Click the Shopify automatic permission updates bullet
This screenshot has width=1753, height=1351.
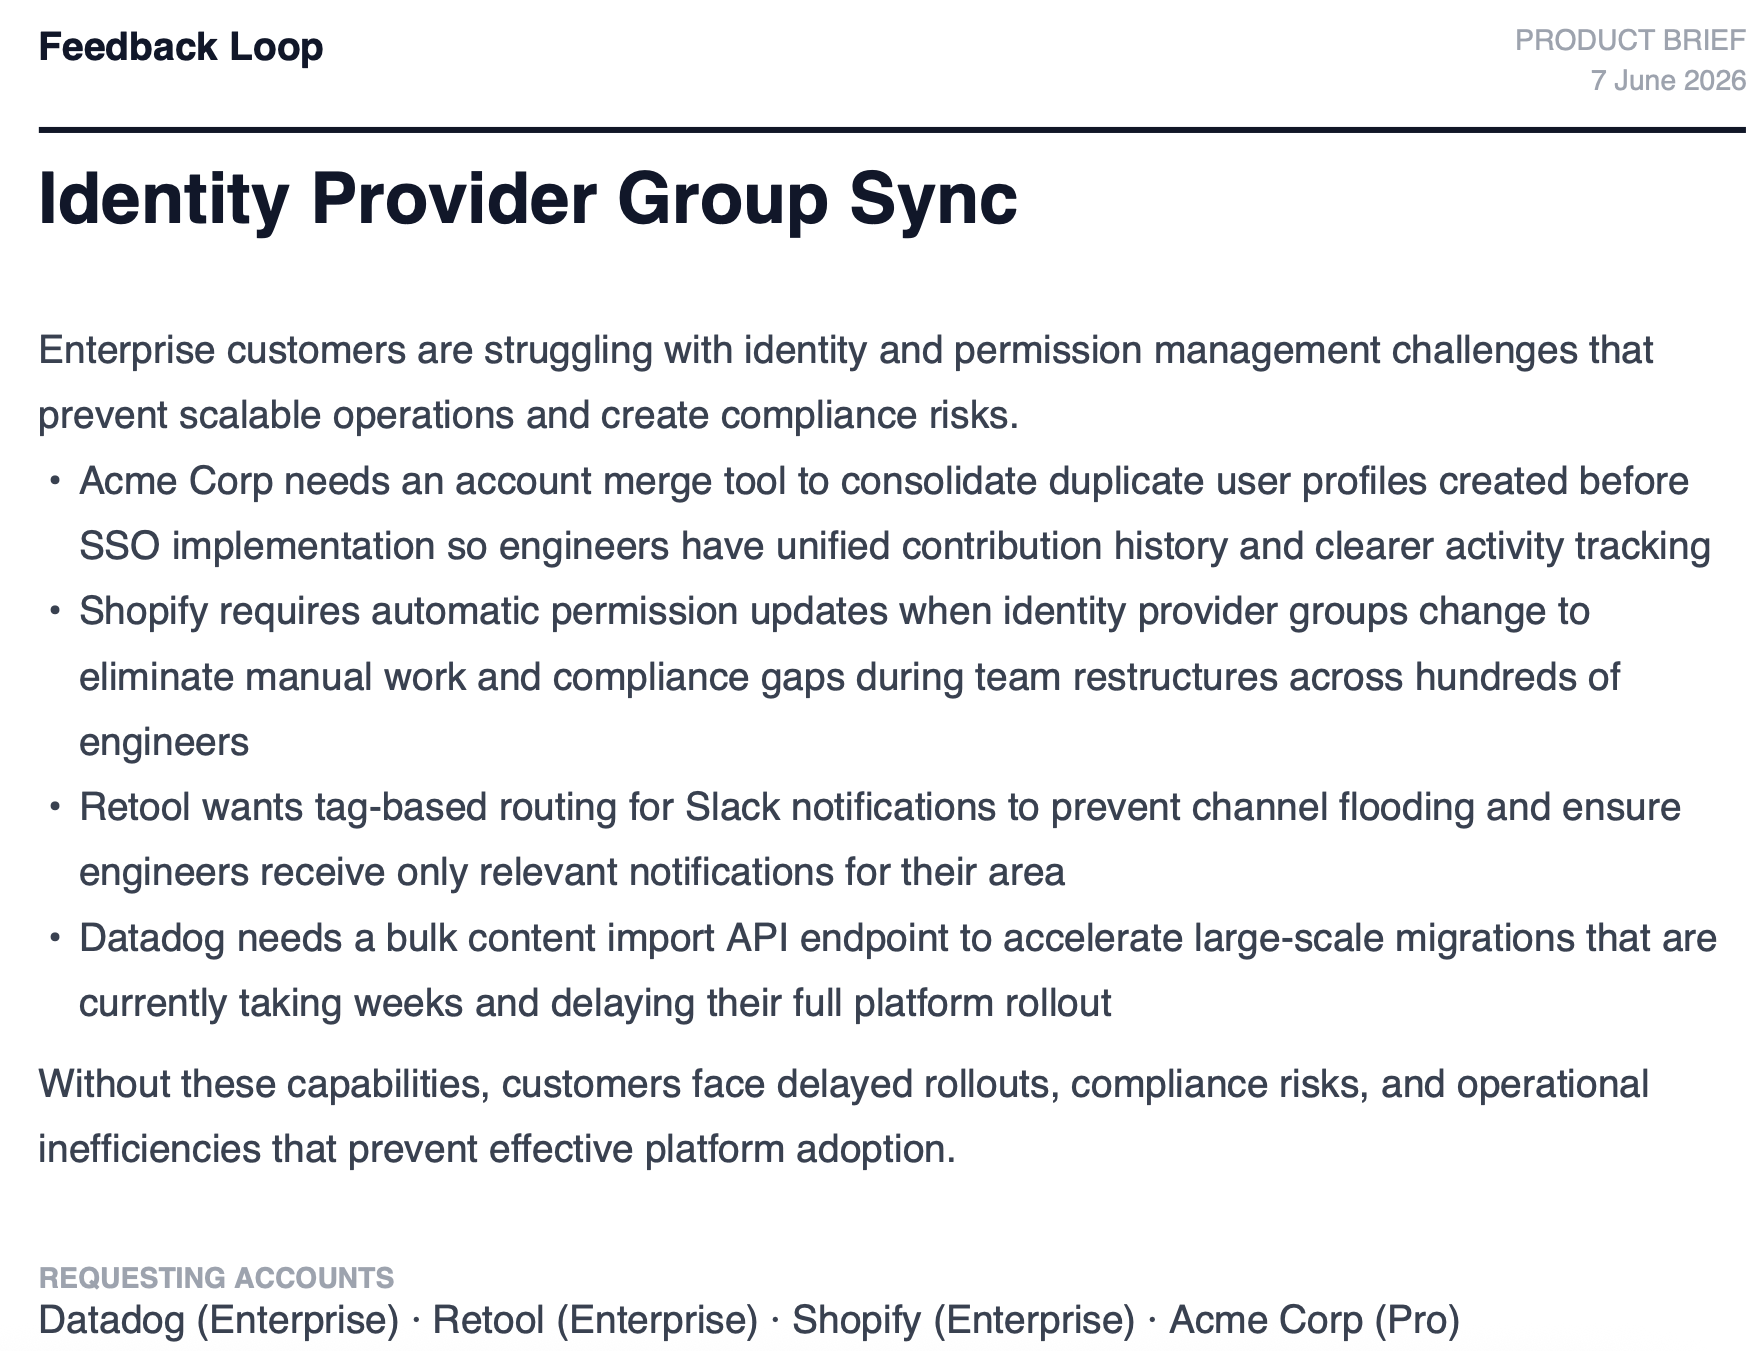point(849,677)
